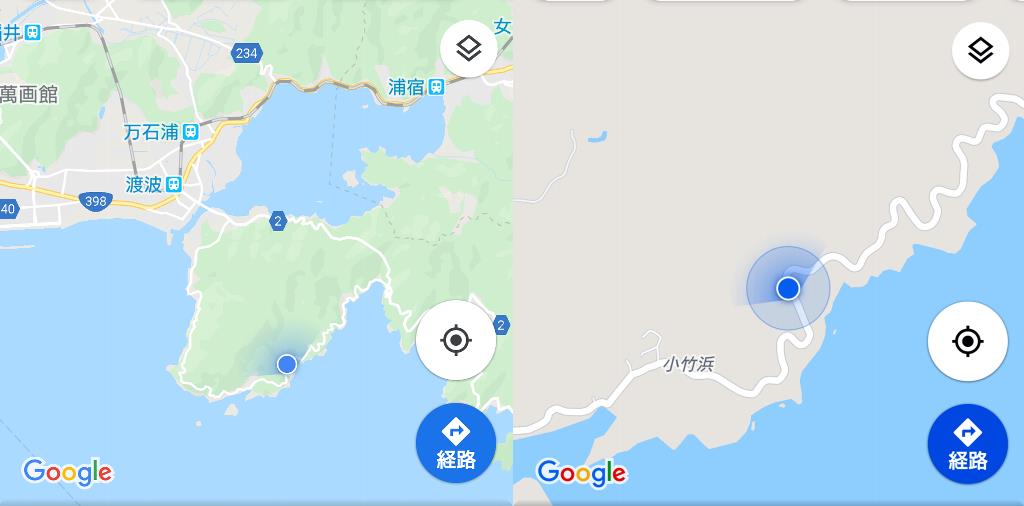The image size is (1024, 506).
Task: Select the 萬画館 place label
Action: point(29,94)
